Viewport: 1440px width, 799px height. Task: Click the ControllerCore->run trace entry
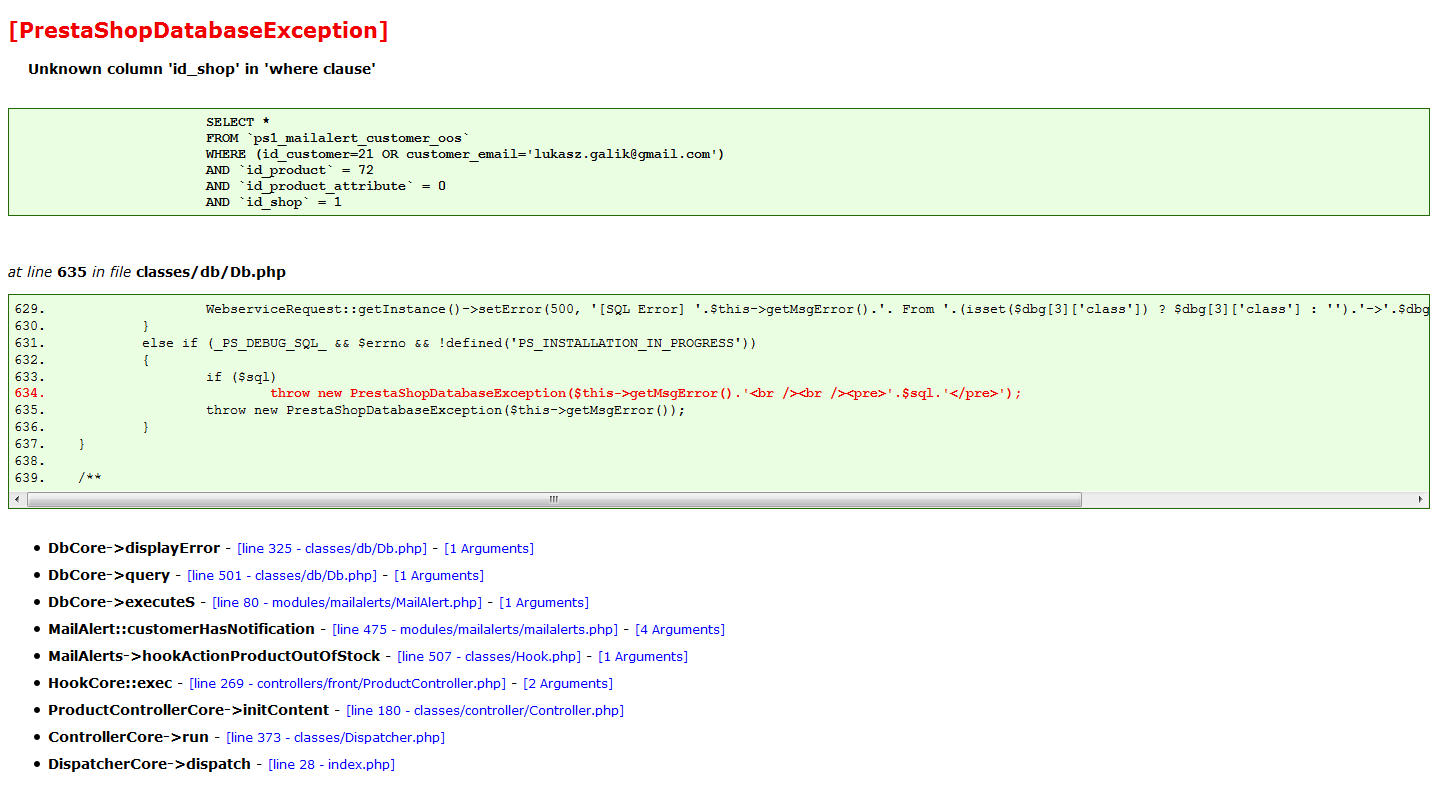pyautogui.click(x=128, y=737)
